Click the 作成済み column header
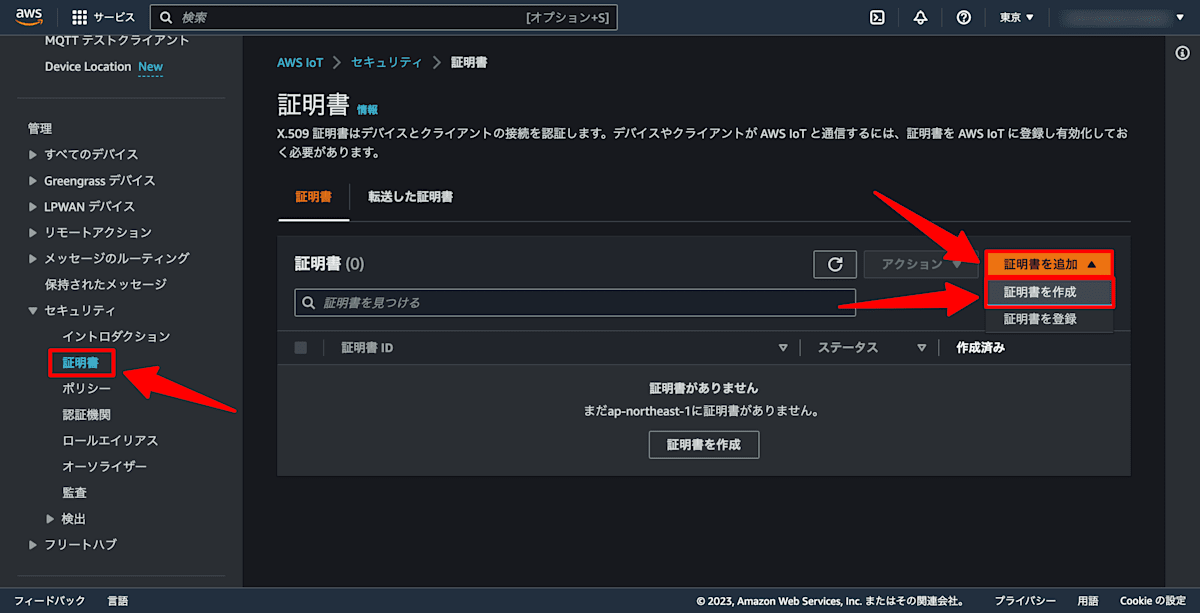Viewport: 1200px width, 613px height. point(980,348)
